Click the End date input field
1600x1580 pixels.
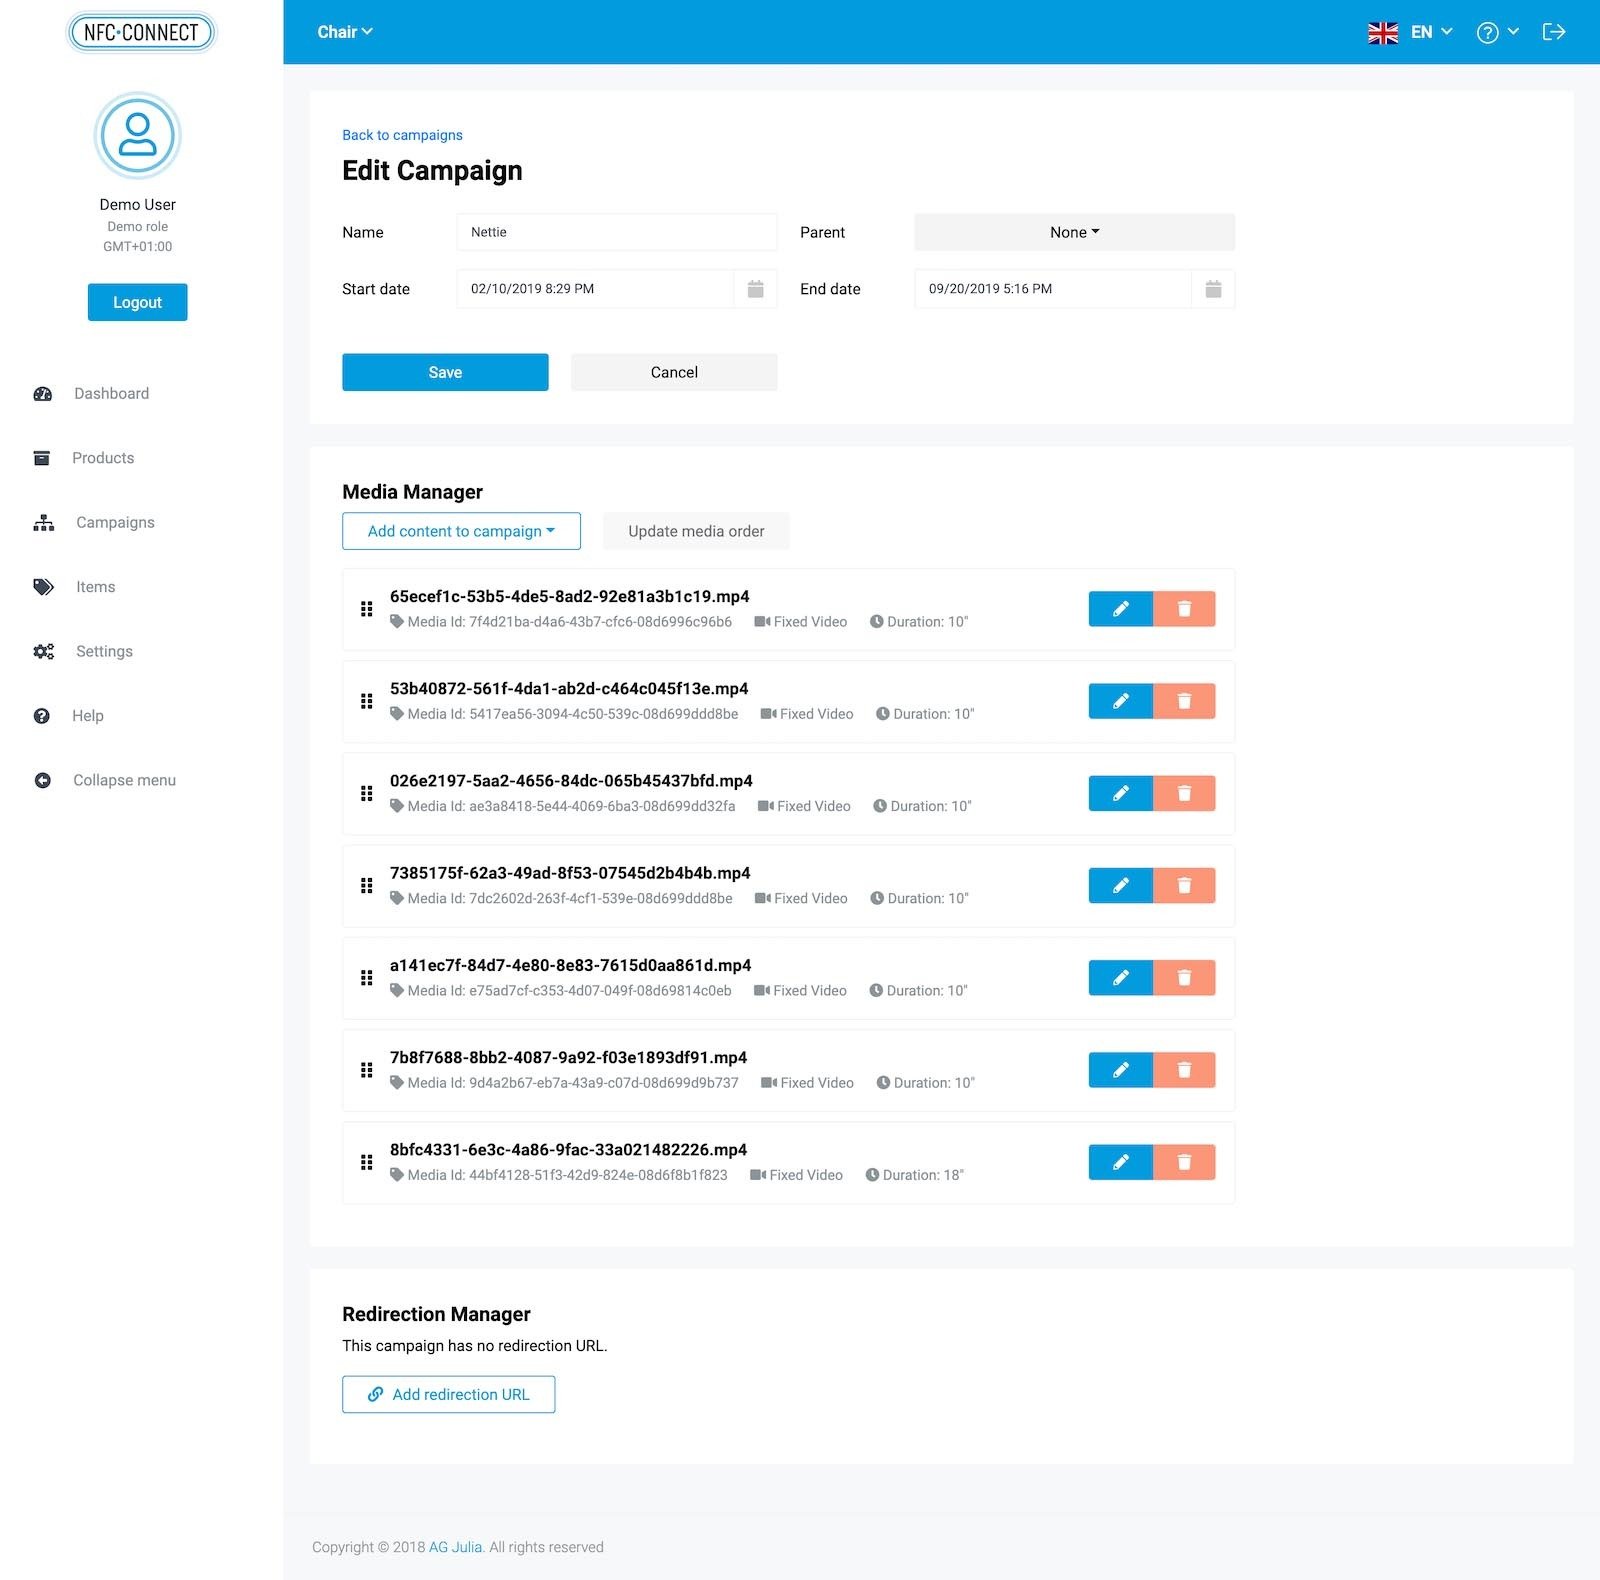1052,289
